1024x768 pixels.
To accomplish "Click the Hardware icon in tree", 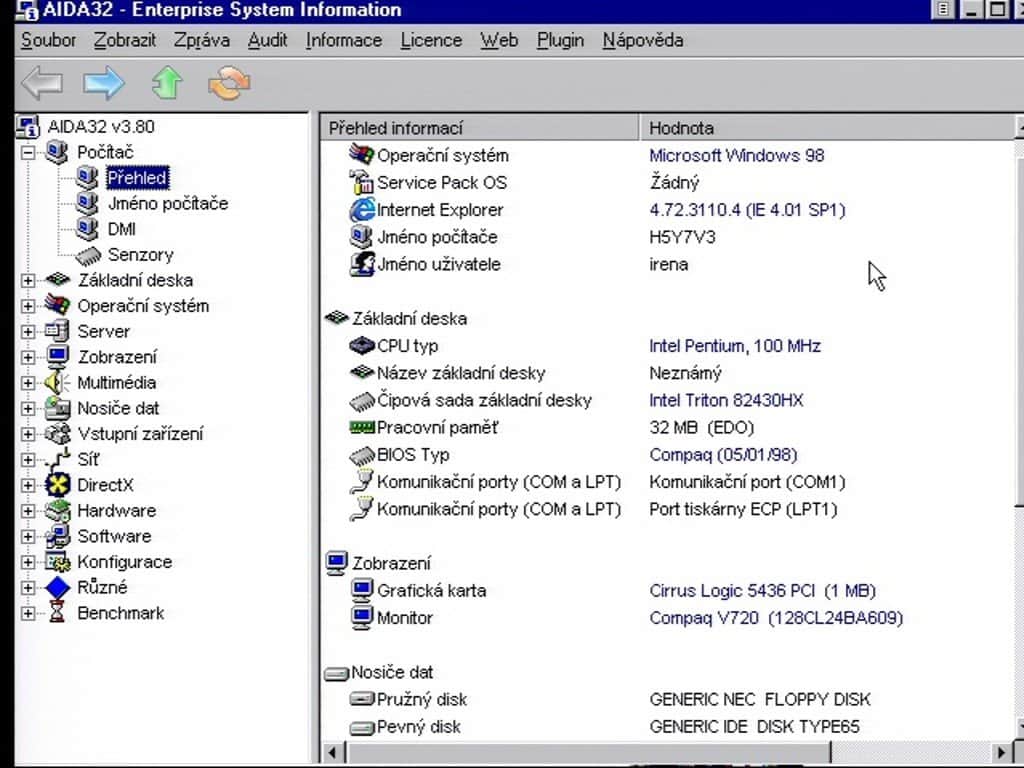I will (57, 511).
